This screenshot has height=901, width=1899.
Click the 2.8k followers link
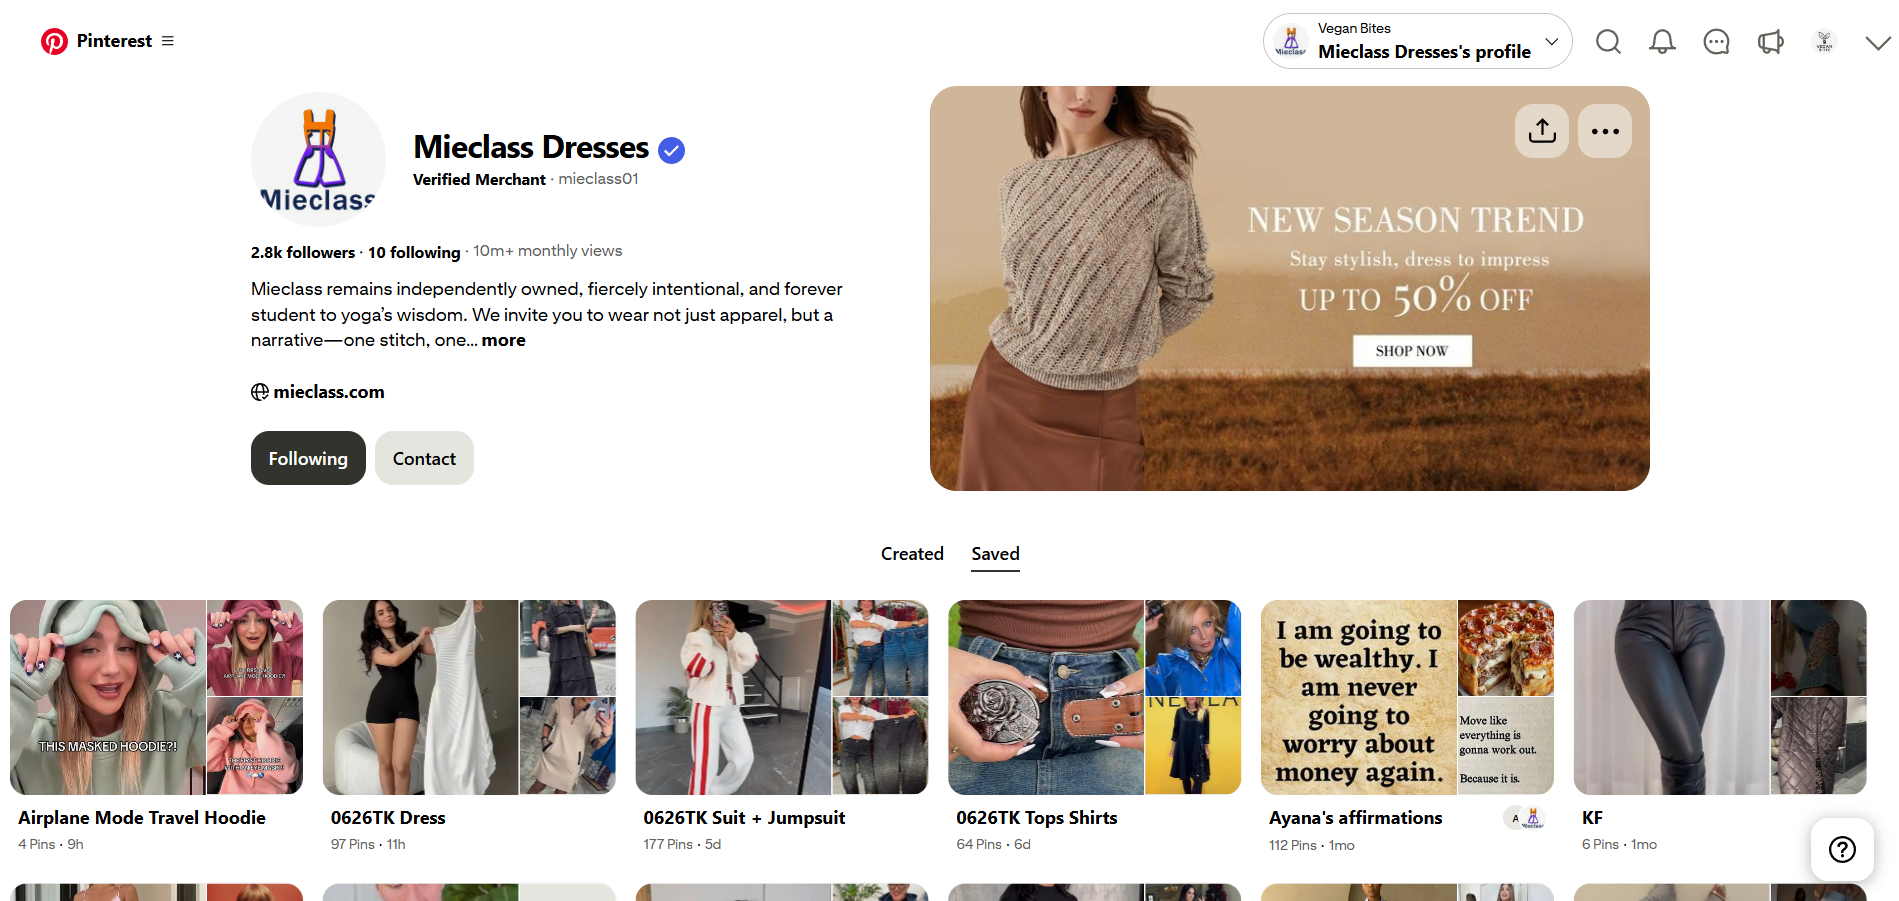[x=303, y=252]
